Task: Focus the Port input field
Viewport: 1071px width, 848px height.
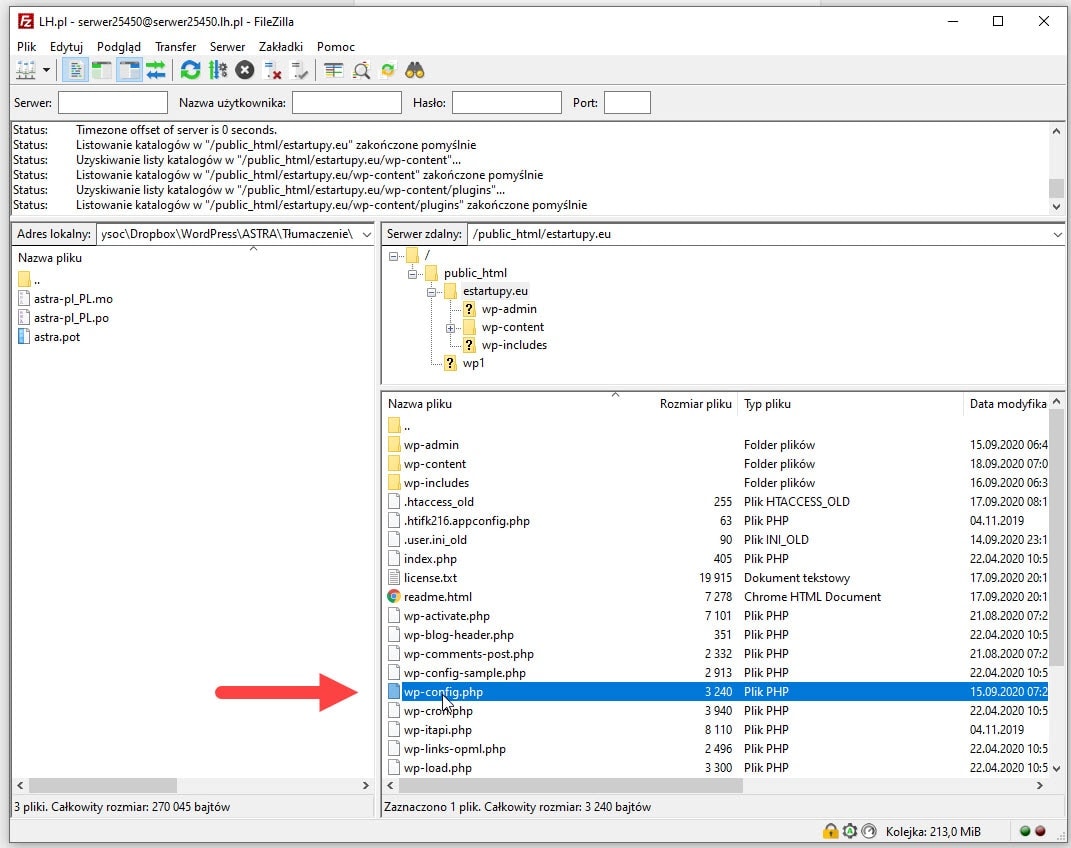Action: tap(627, 102)
